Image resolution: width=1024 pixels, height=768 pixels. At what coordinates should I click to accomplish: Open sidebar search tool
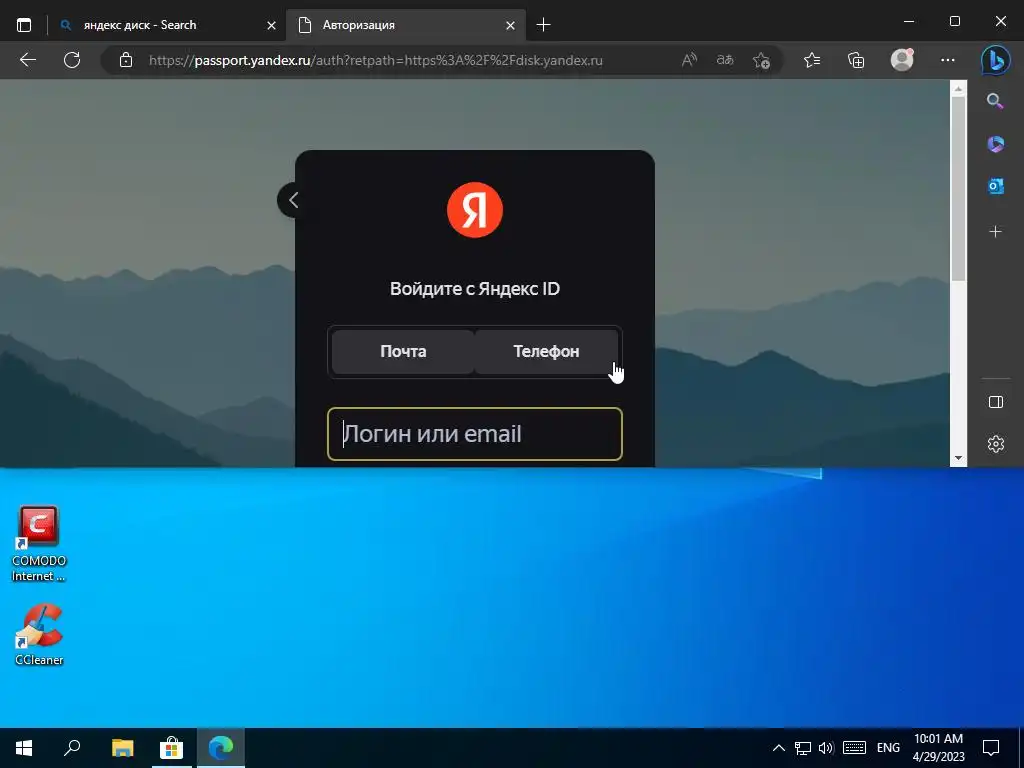coord(995,101)
